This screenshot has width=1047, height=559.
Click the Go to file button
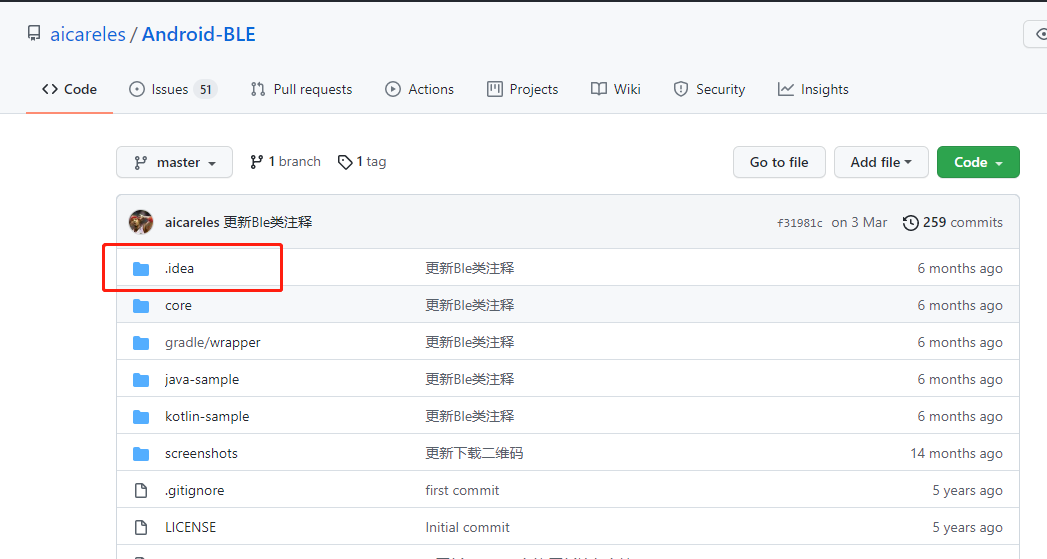point(779,162)
